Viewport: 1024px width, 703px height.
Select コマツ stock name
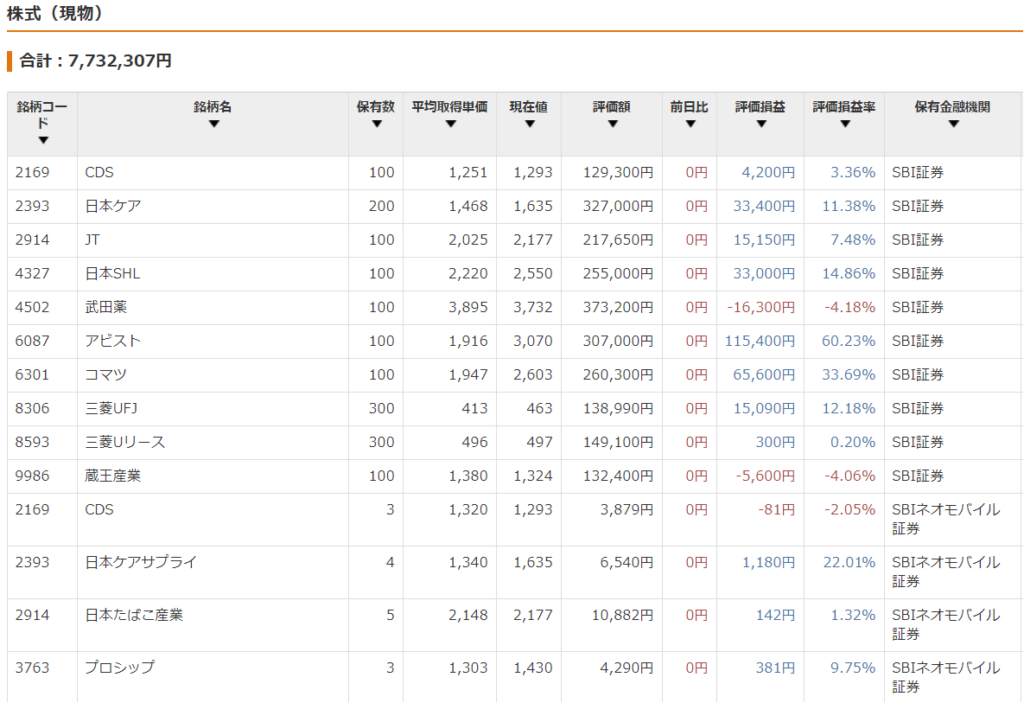click(106, 375)
